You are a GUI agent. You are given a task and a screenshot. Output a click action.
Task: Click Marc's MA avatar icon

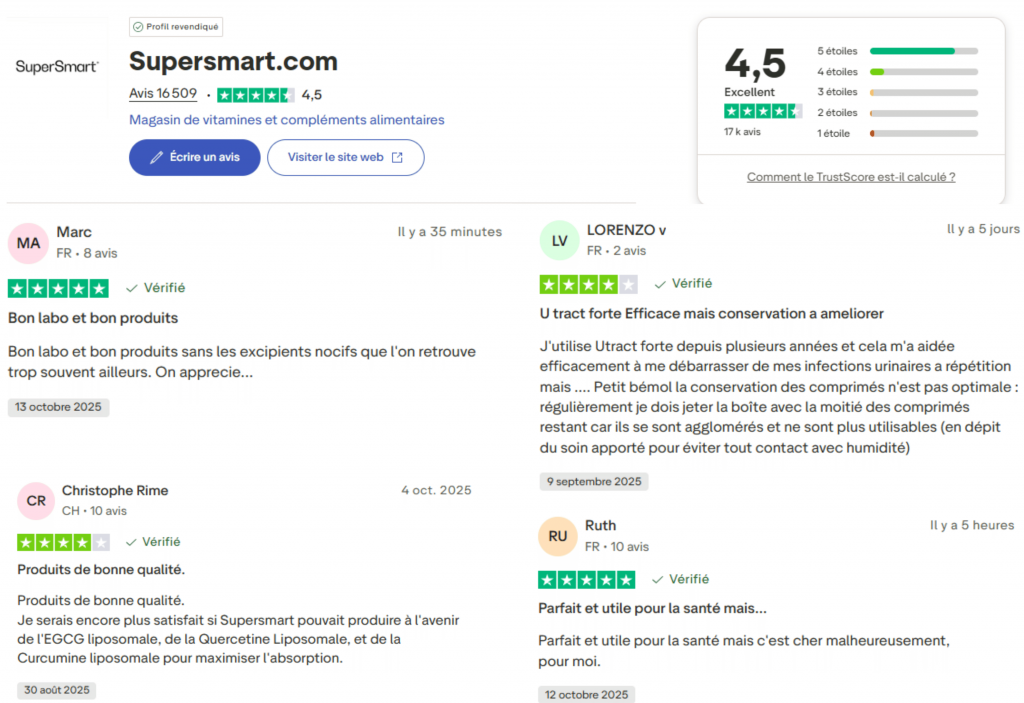pos(28,243)
